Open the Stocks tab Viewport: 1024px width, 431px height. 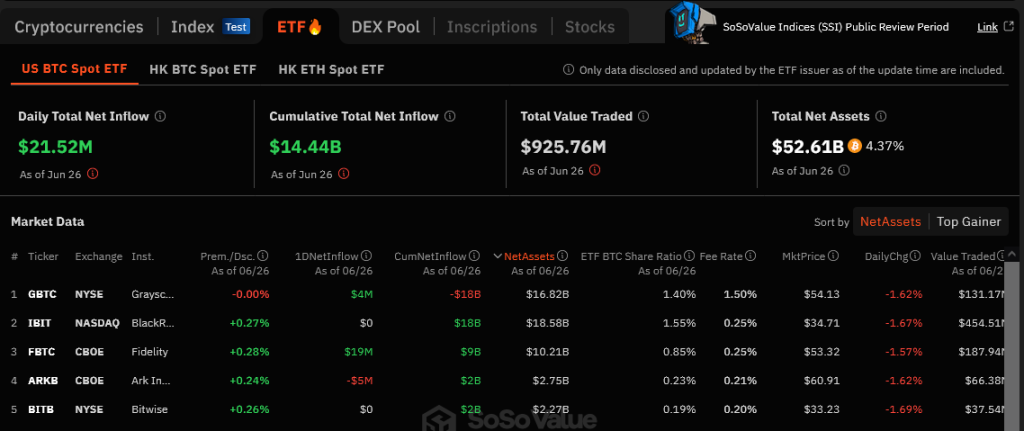click(x=590, y=27)
